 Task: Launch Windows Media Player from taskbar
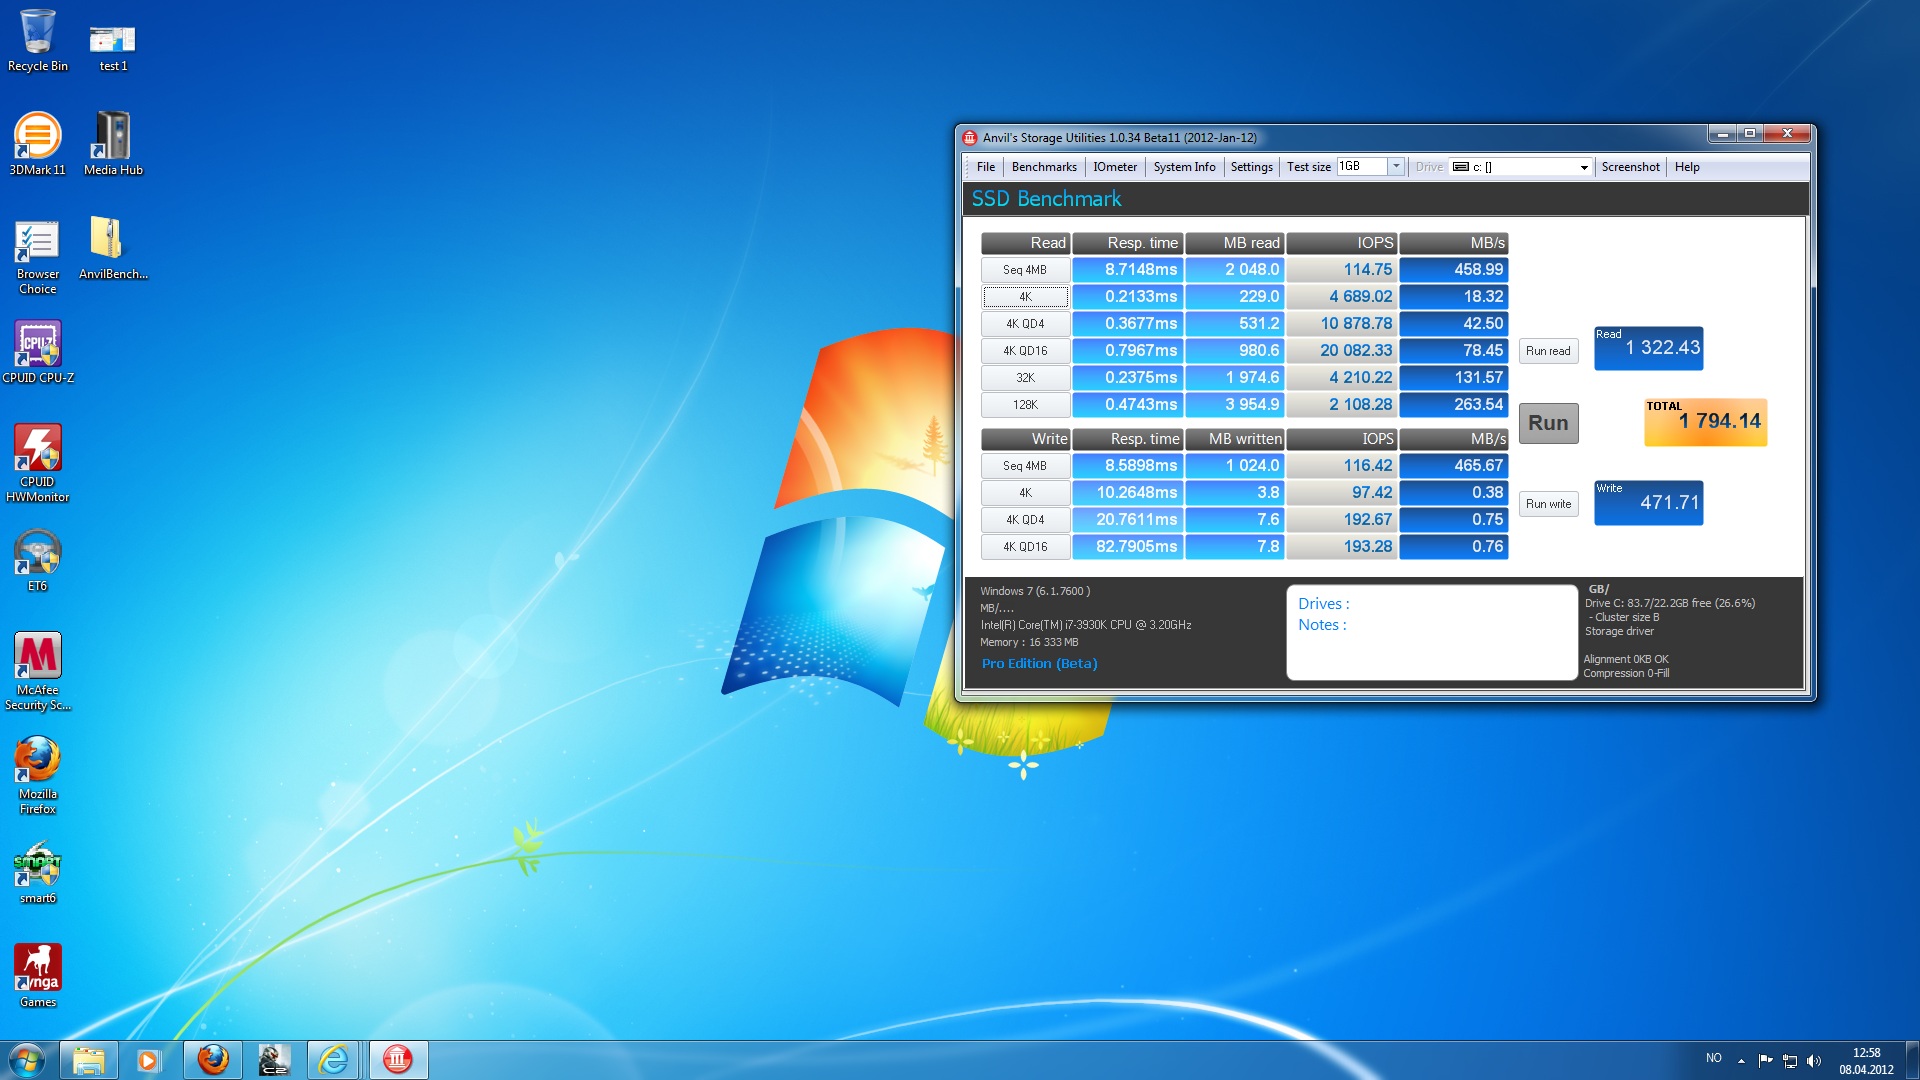point(150,1060)
